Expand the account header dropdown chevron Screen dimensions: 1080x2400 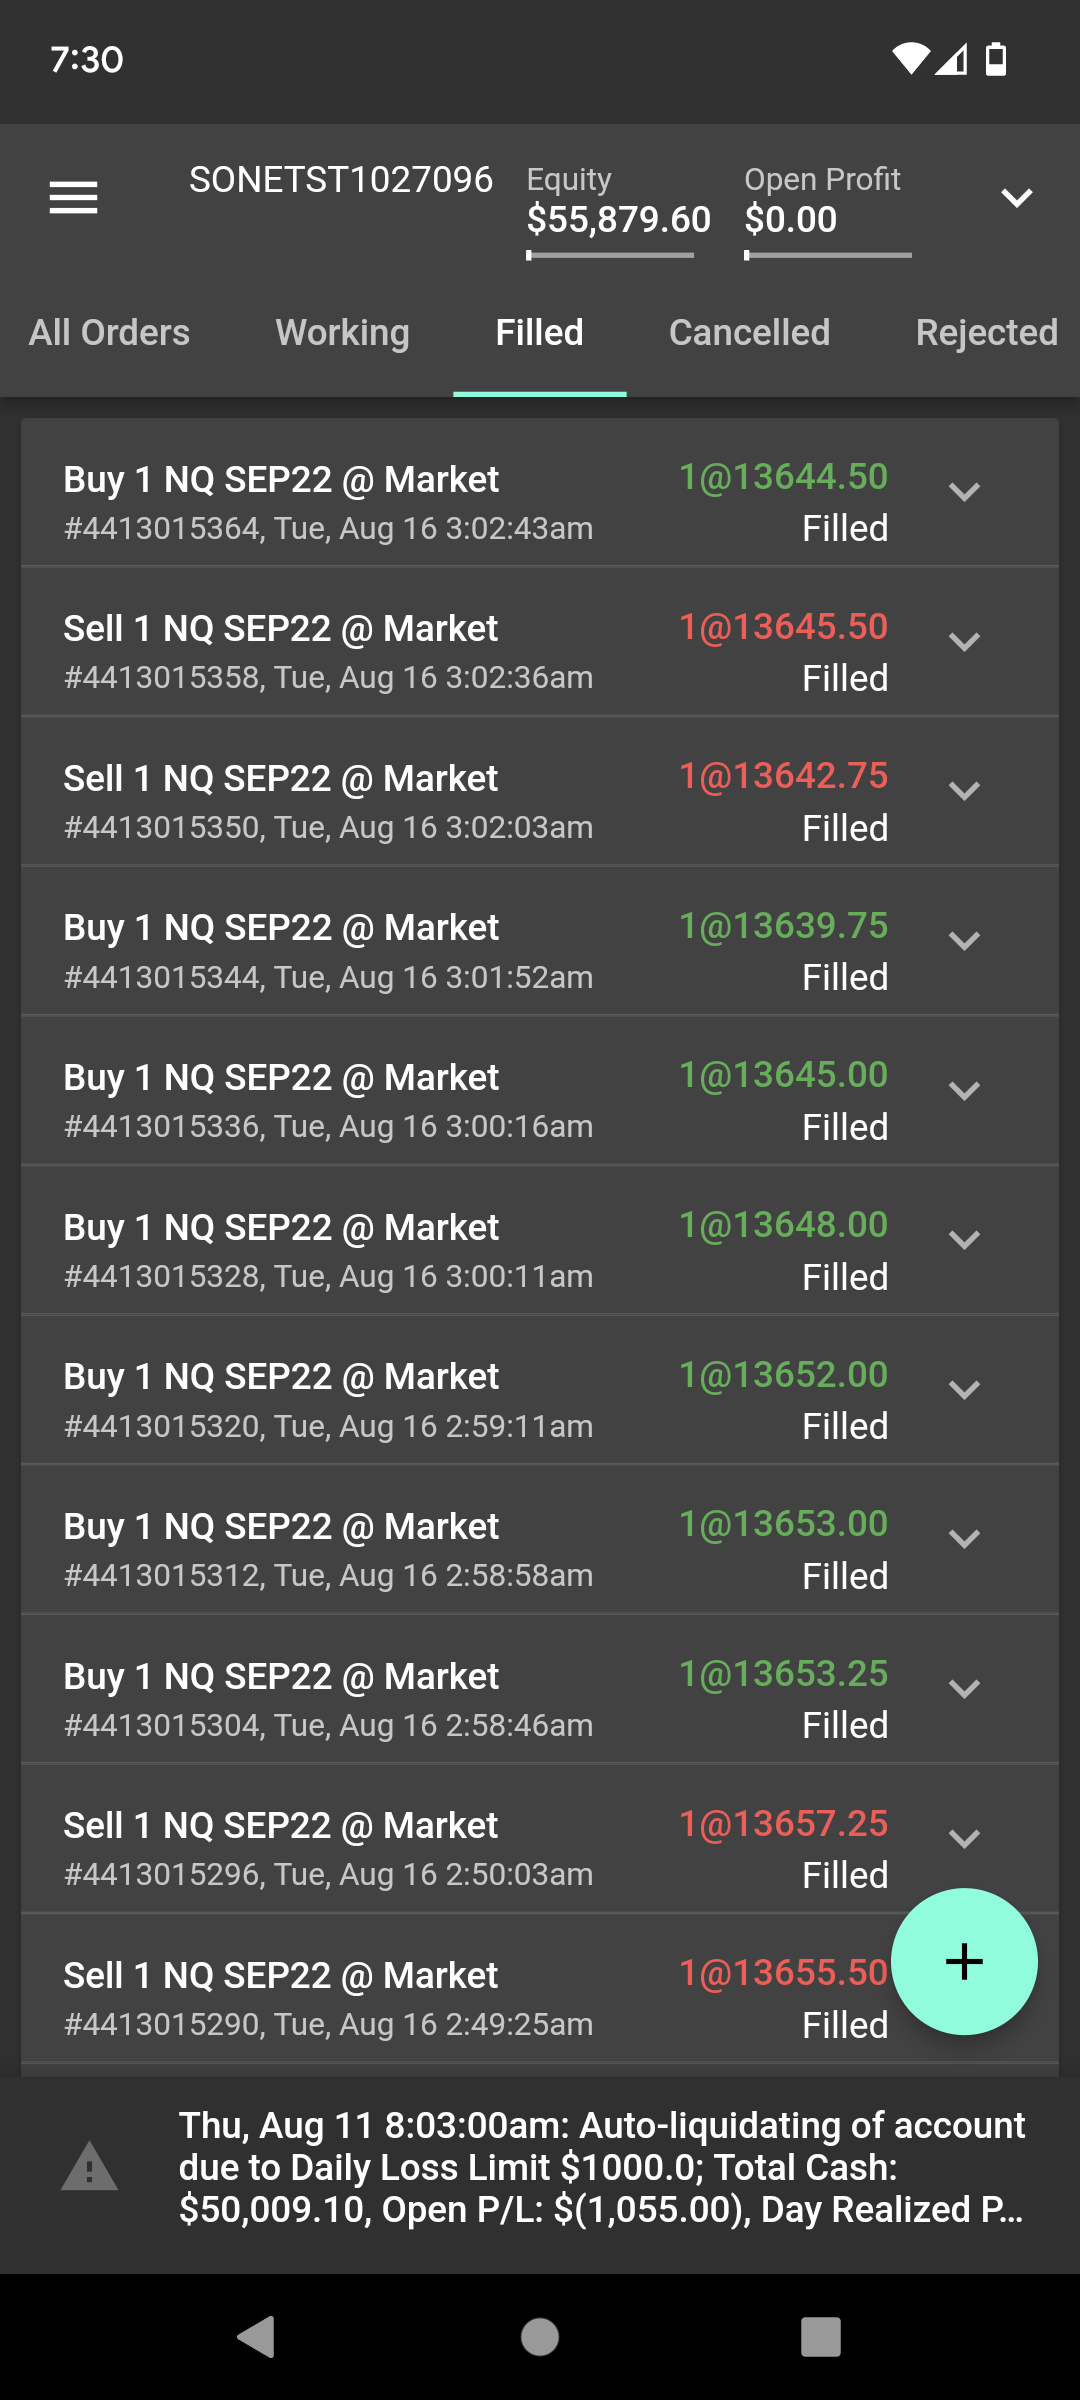pyautogui.click(x=1017, y=198)
